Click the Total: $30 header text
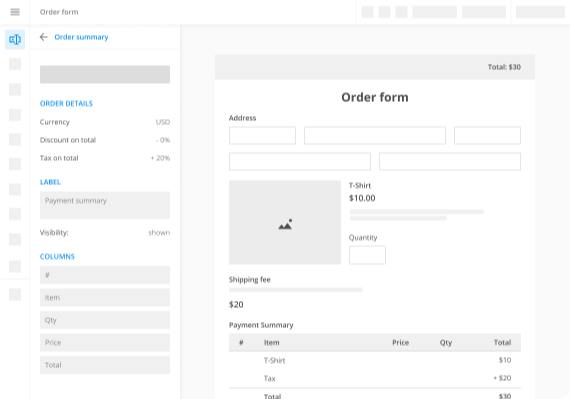 click(504, 67)
